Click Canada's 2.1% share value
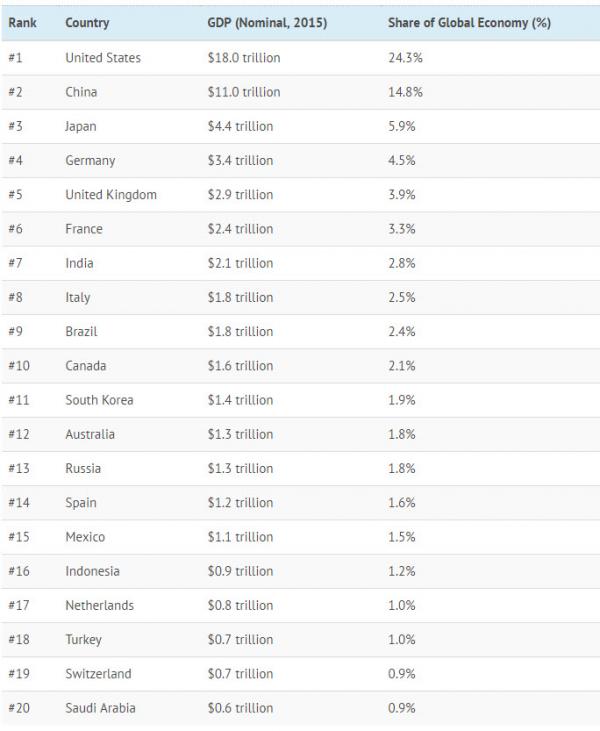Image resolution: width=600 pixels, height=731 pixels. point(401,366)
